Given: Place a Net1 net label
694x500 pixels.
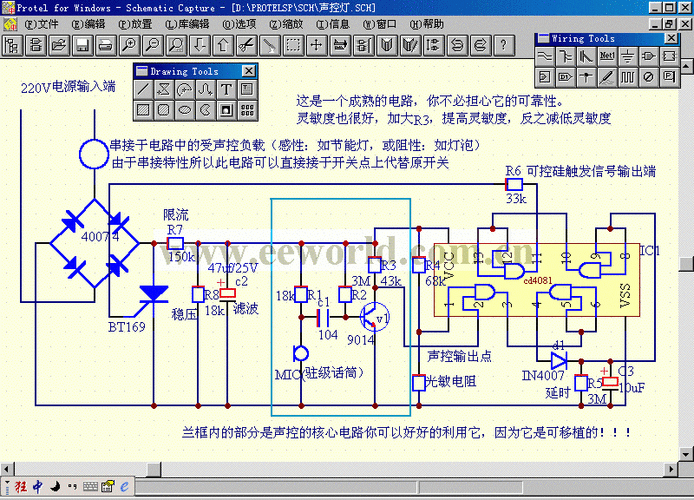Looking at the screenshot, I should (x=607, y=57).
